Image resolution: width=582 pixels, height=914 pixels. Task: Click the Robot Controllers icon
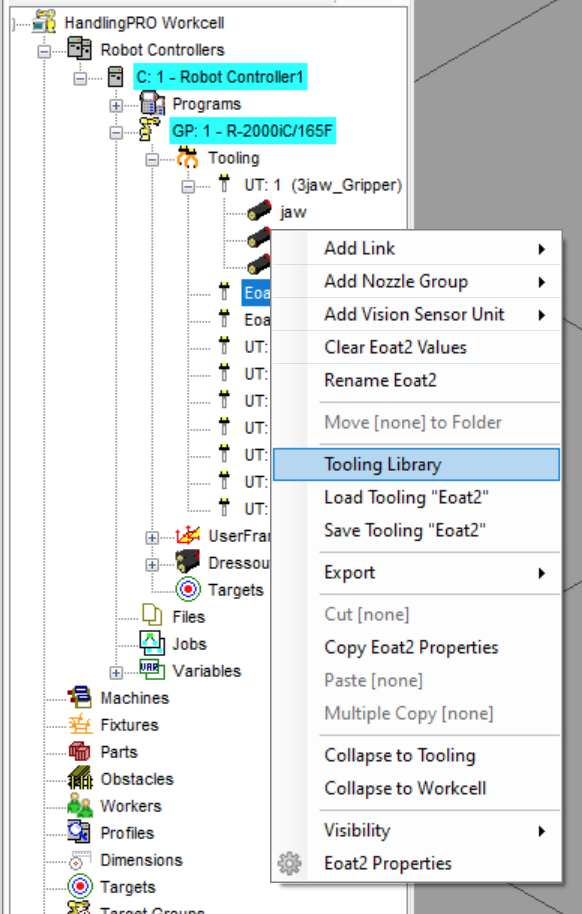(x=79, y=49)
